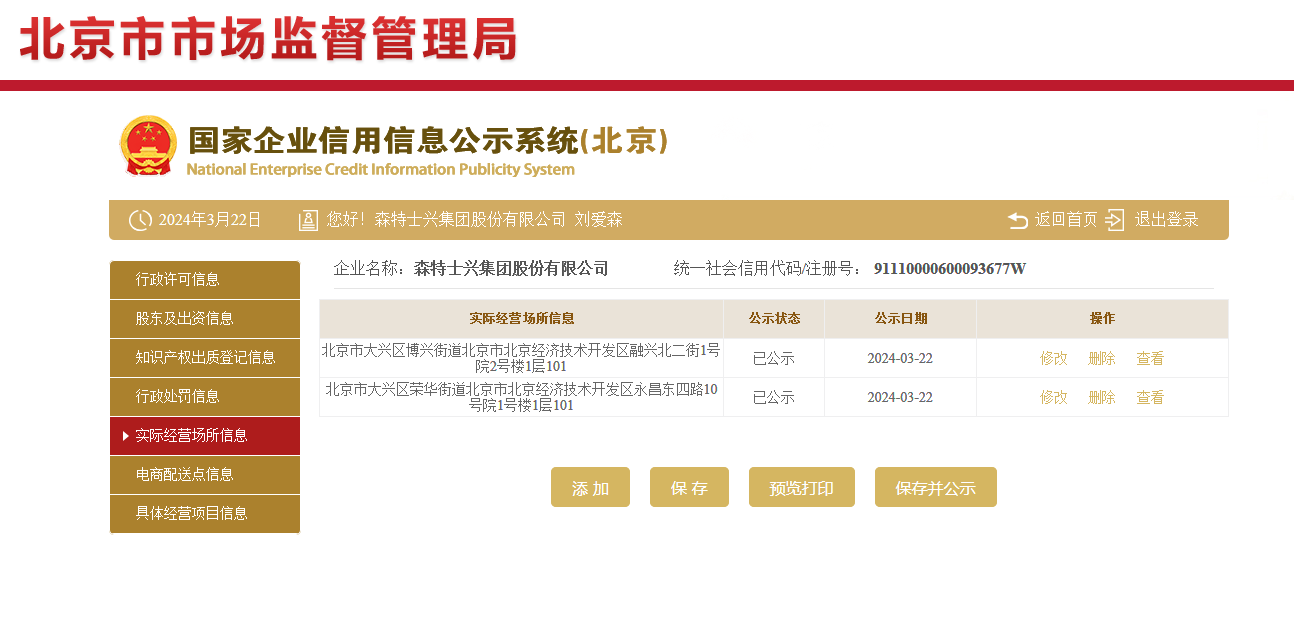
Task: Click the 实际经营场所信息 column header
Action: [522, 319]
